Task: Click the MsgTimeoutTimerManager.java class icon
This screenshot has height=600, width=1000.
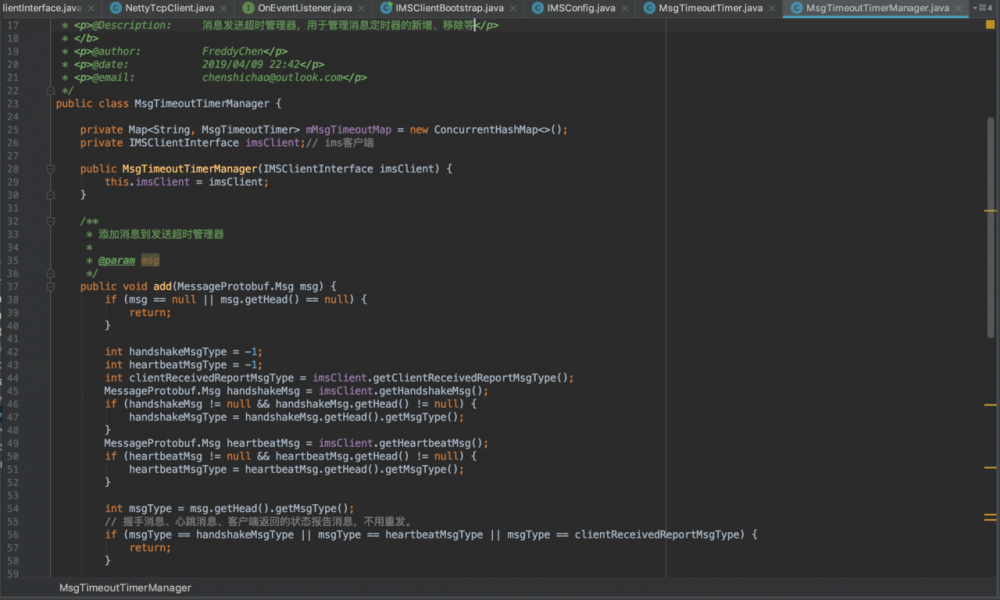Action: click(x=796, y=8)
